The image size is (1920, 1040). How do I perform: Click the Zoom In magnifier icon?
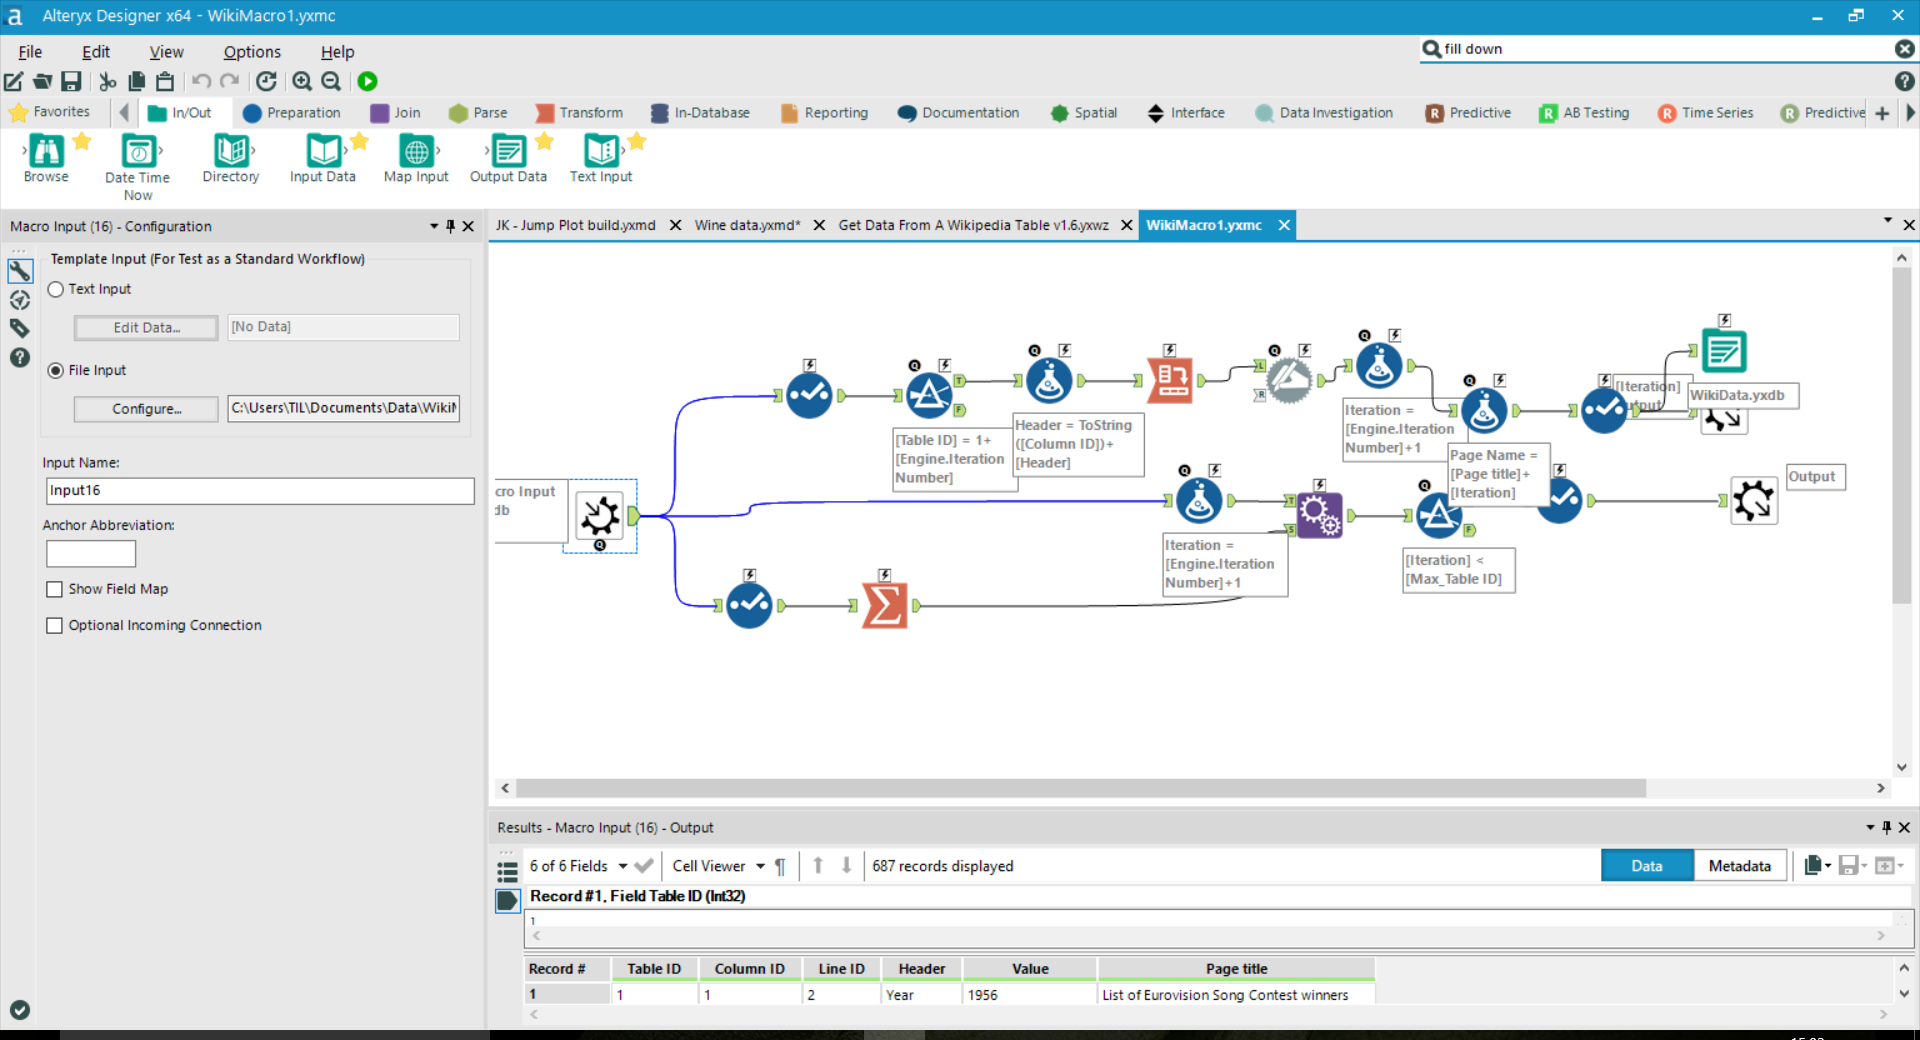point(302,82)
